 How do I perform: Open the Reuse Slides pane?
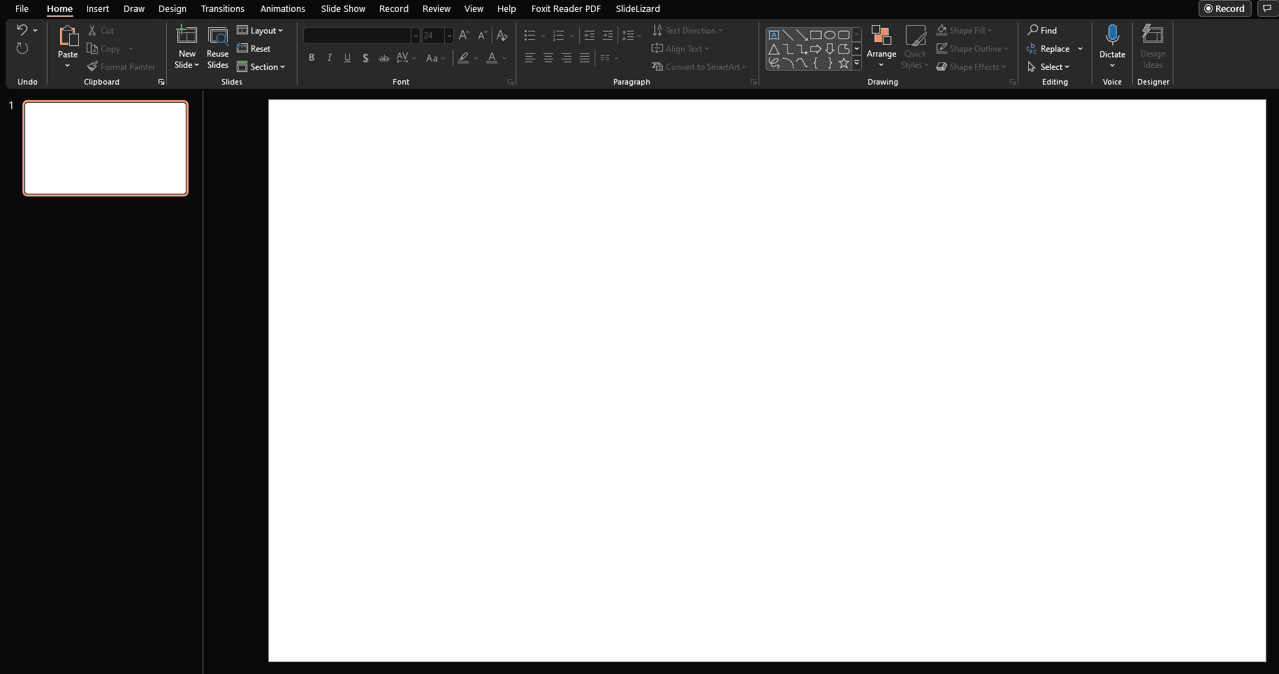pyautogui.click(x=217, y=47)
